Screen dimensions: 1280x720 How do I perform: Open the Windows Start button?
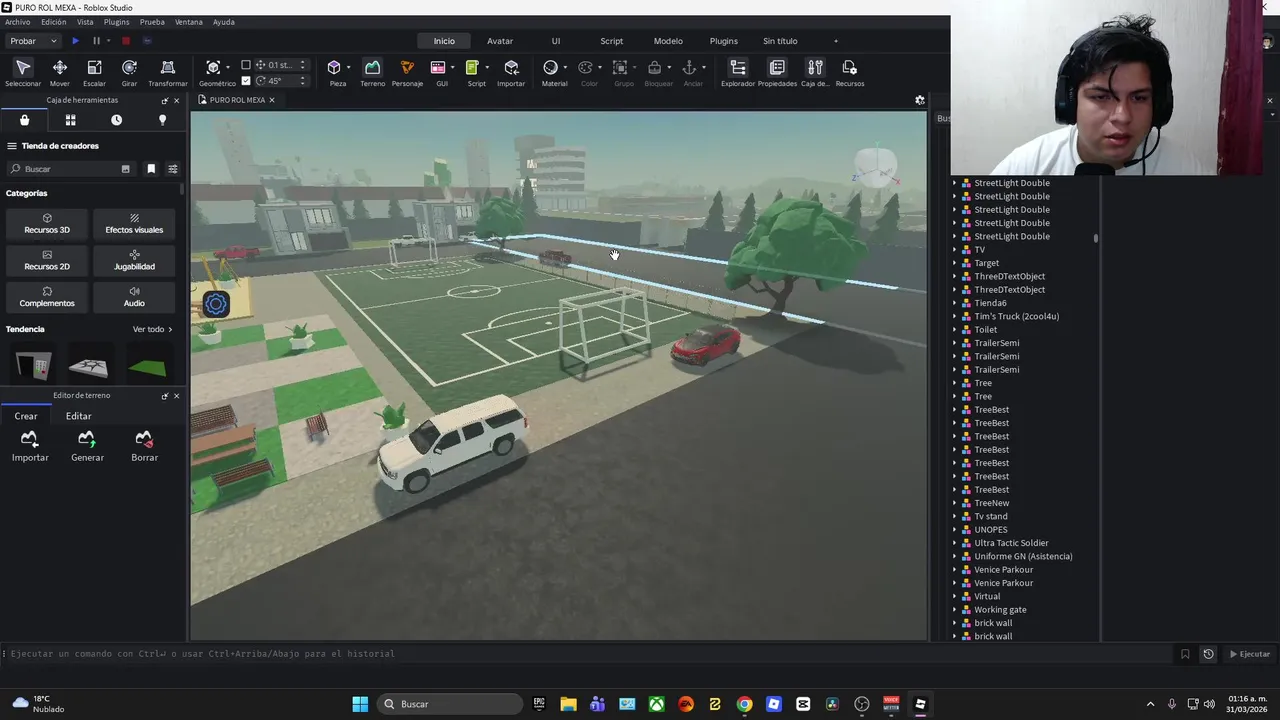[x=360, y=704]
